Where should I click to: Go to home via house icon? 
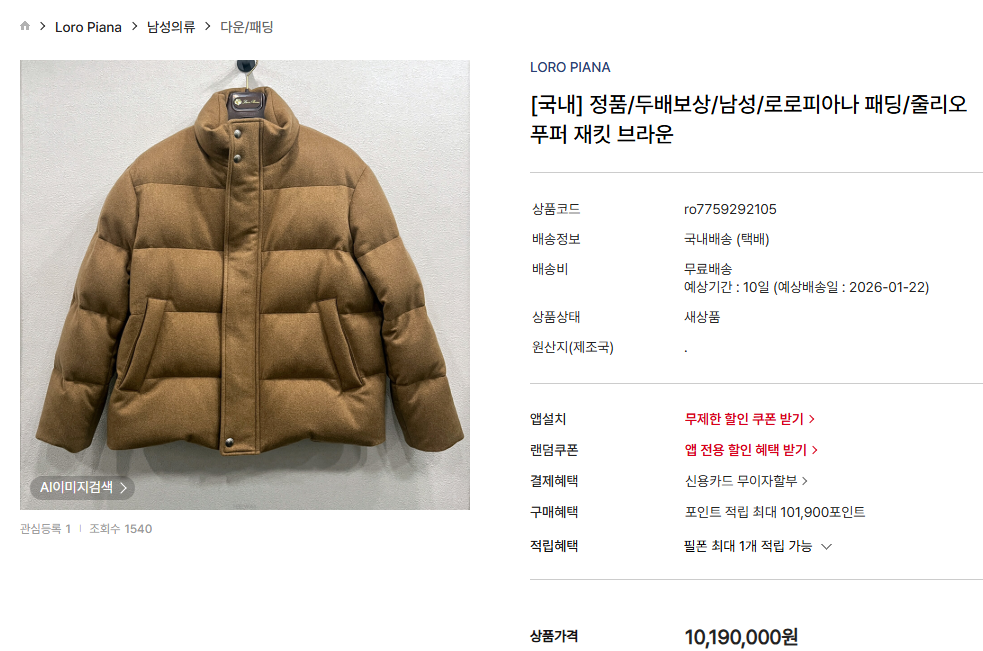point(25,26)
